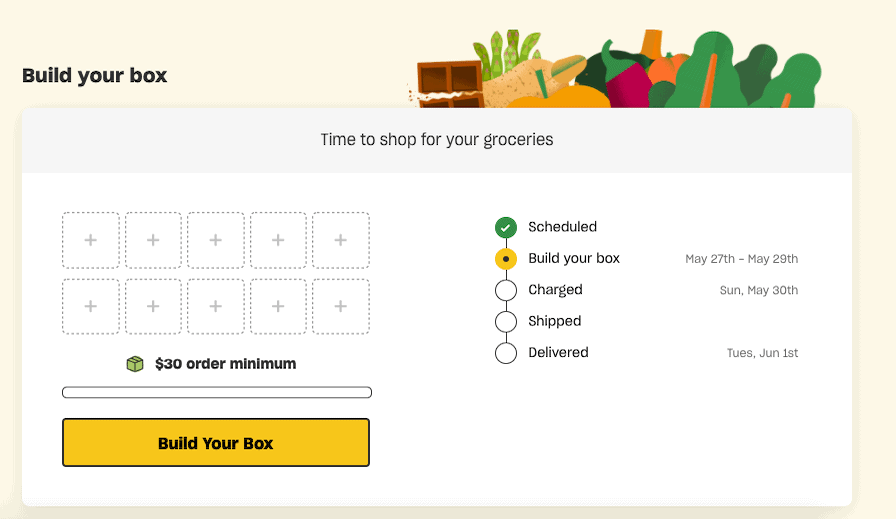Click the Charged step circle

click(506, 290)
